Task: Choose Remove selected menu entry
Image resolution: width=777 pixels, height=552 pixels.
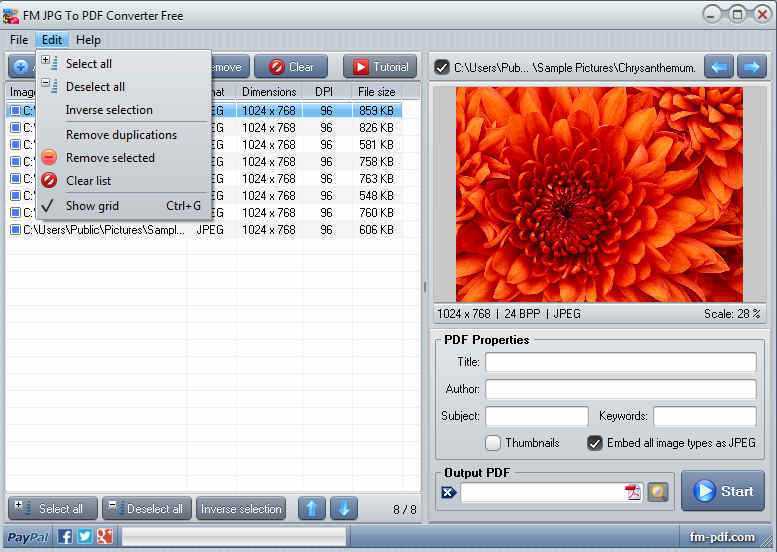Action: coord(124,158)
